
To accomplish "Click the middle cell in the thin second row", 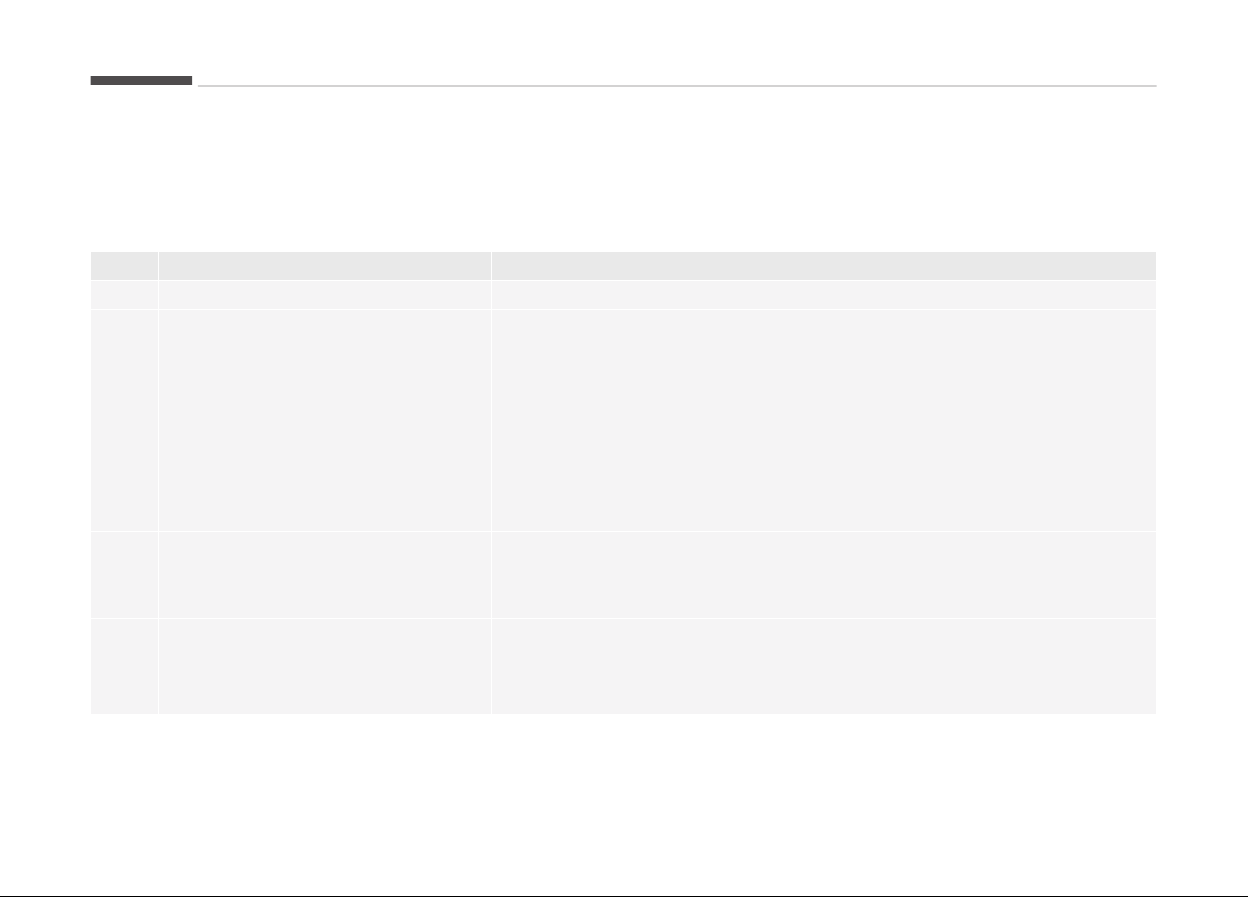I will [x=324, y=294].
